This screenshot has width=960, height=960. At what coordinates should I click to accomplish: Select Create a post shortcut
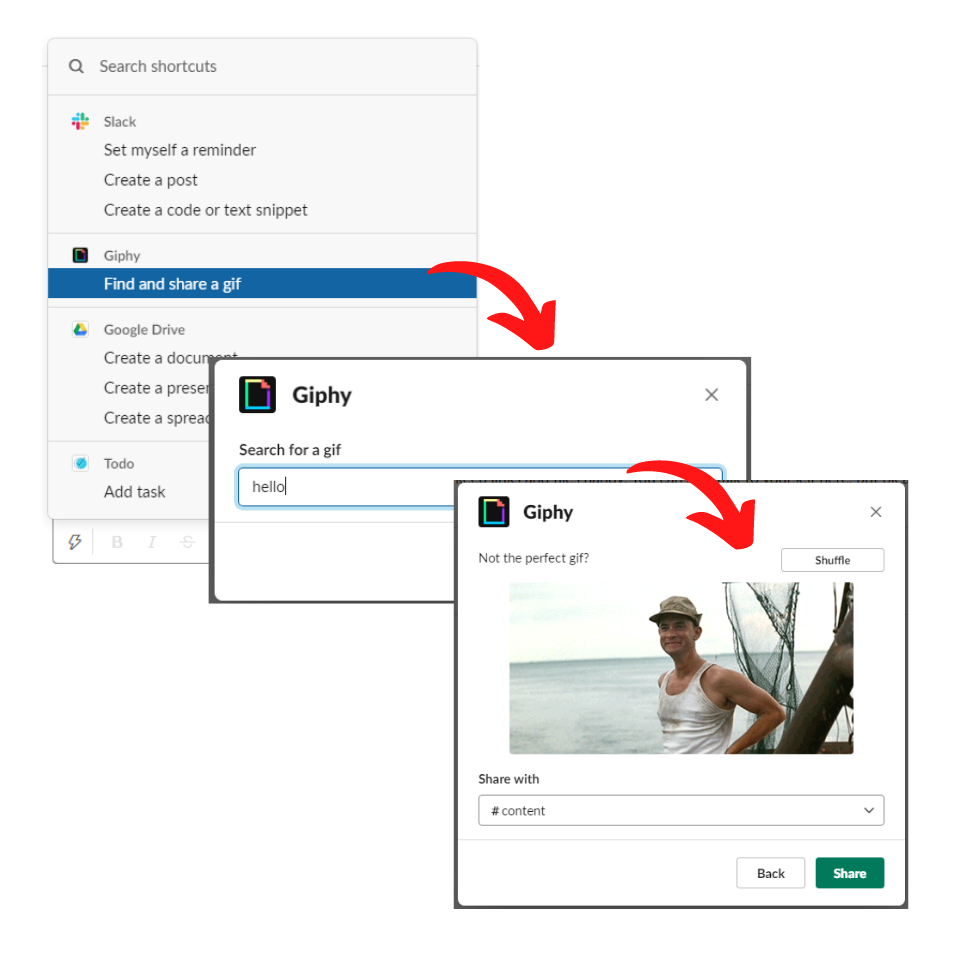pos(150,180)
